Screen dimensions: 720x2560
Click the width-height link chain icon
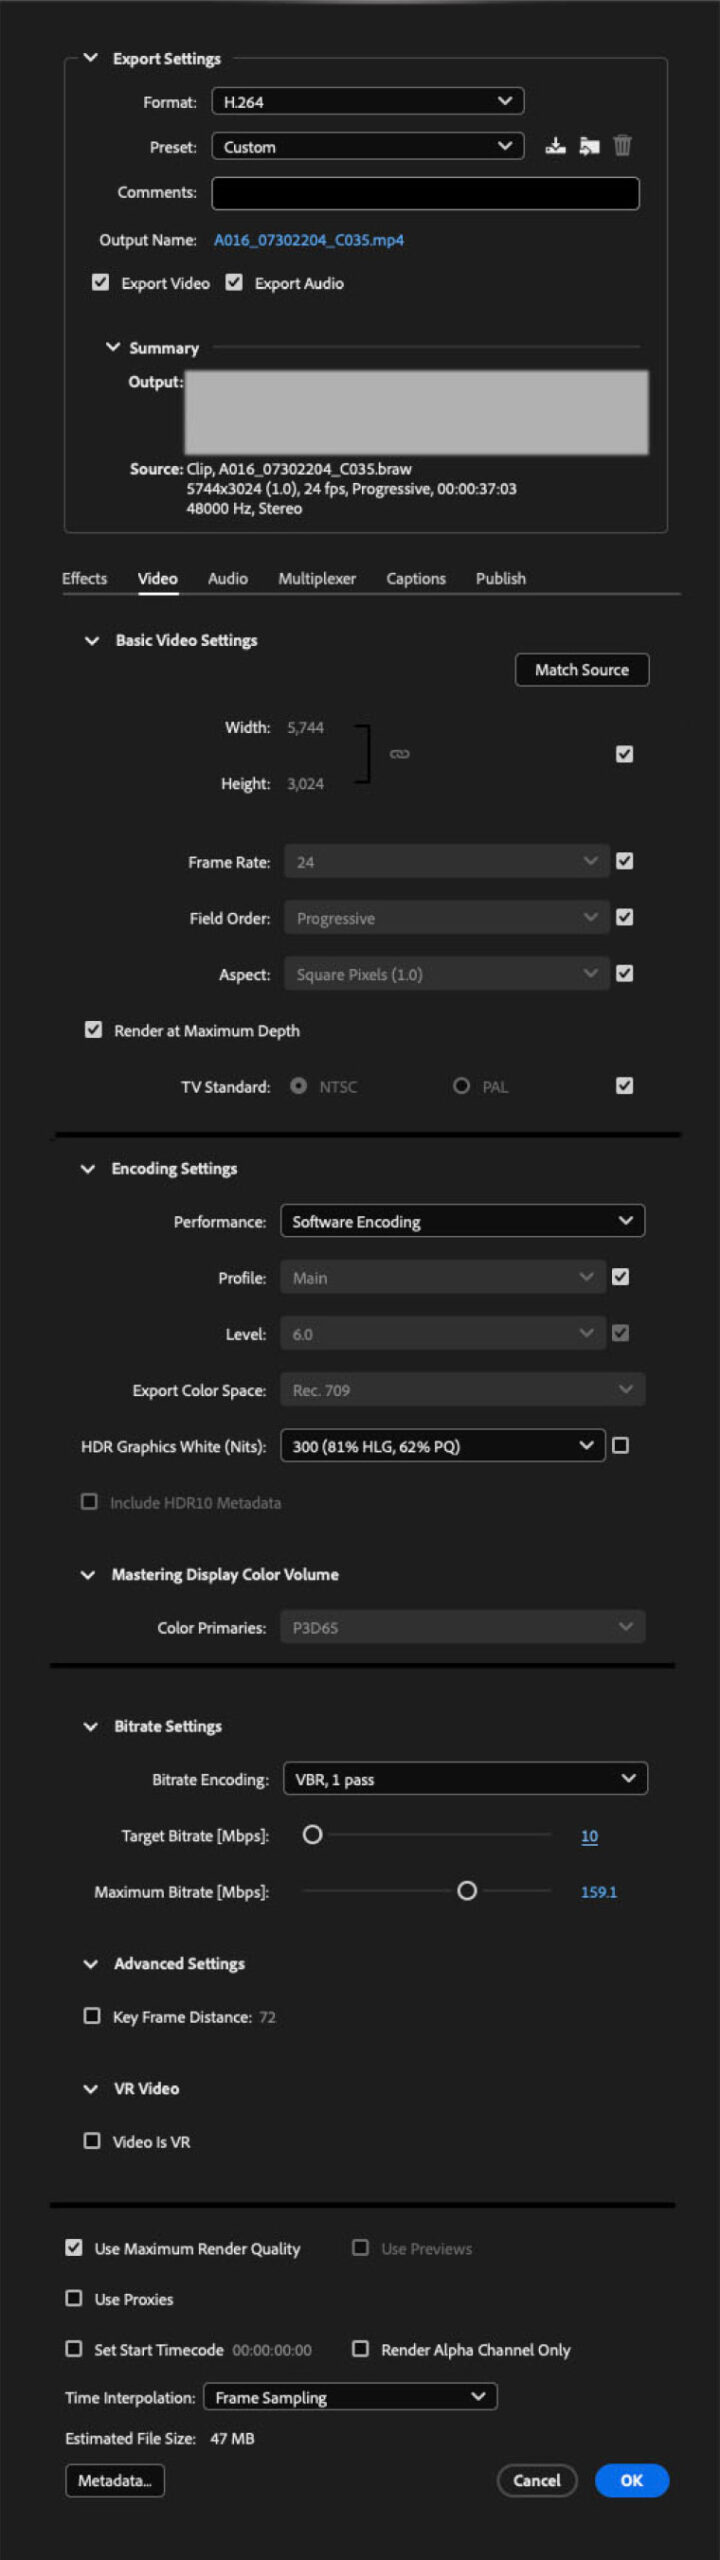[400, 754]
